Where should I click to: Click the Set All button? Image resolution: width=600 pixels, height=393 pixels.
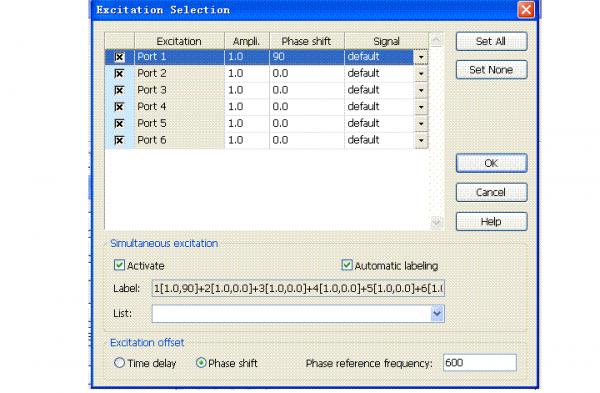pyautogui.click(x=491, y=41)
